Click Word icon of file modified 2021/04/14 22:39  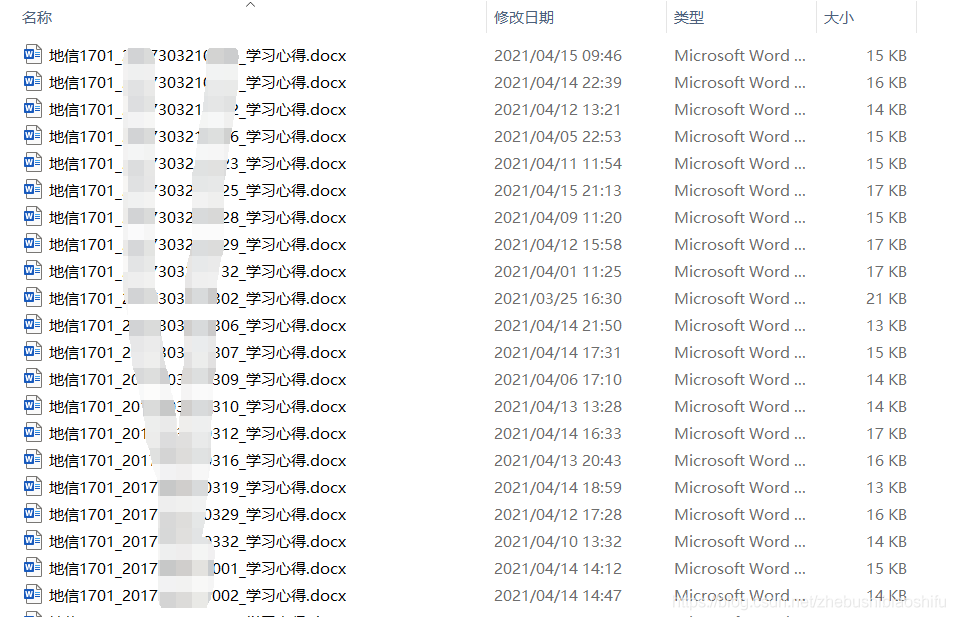(33, 81)
